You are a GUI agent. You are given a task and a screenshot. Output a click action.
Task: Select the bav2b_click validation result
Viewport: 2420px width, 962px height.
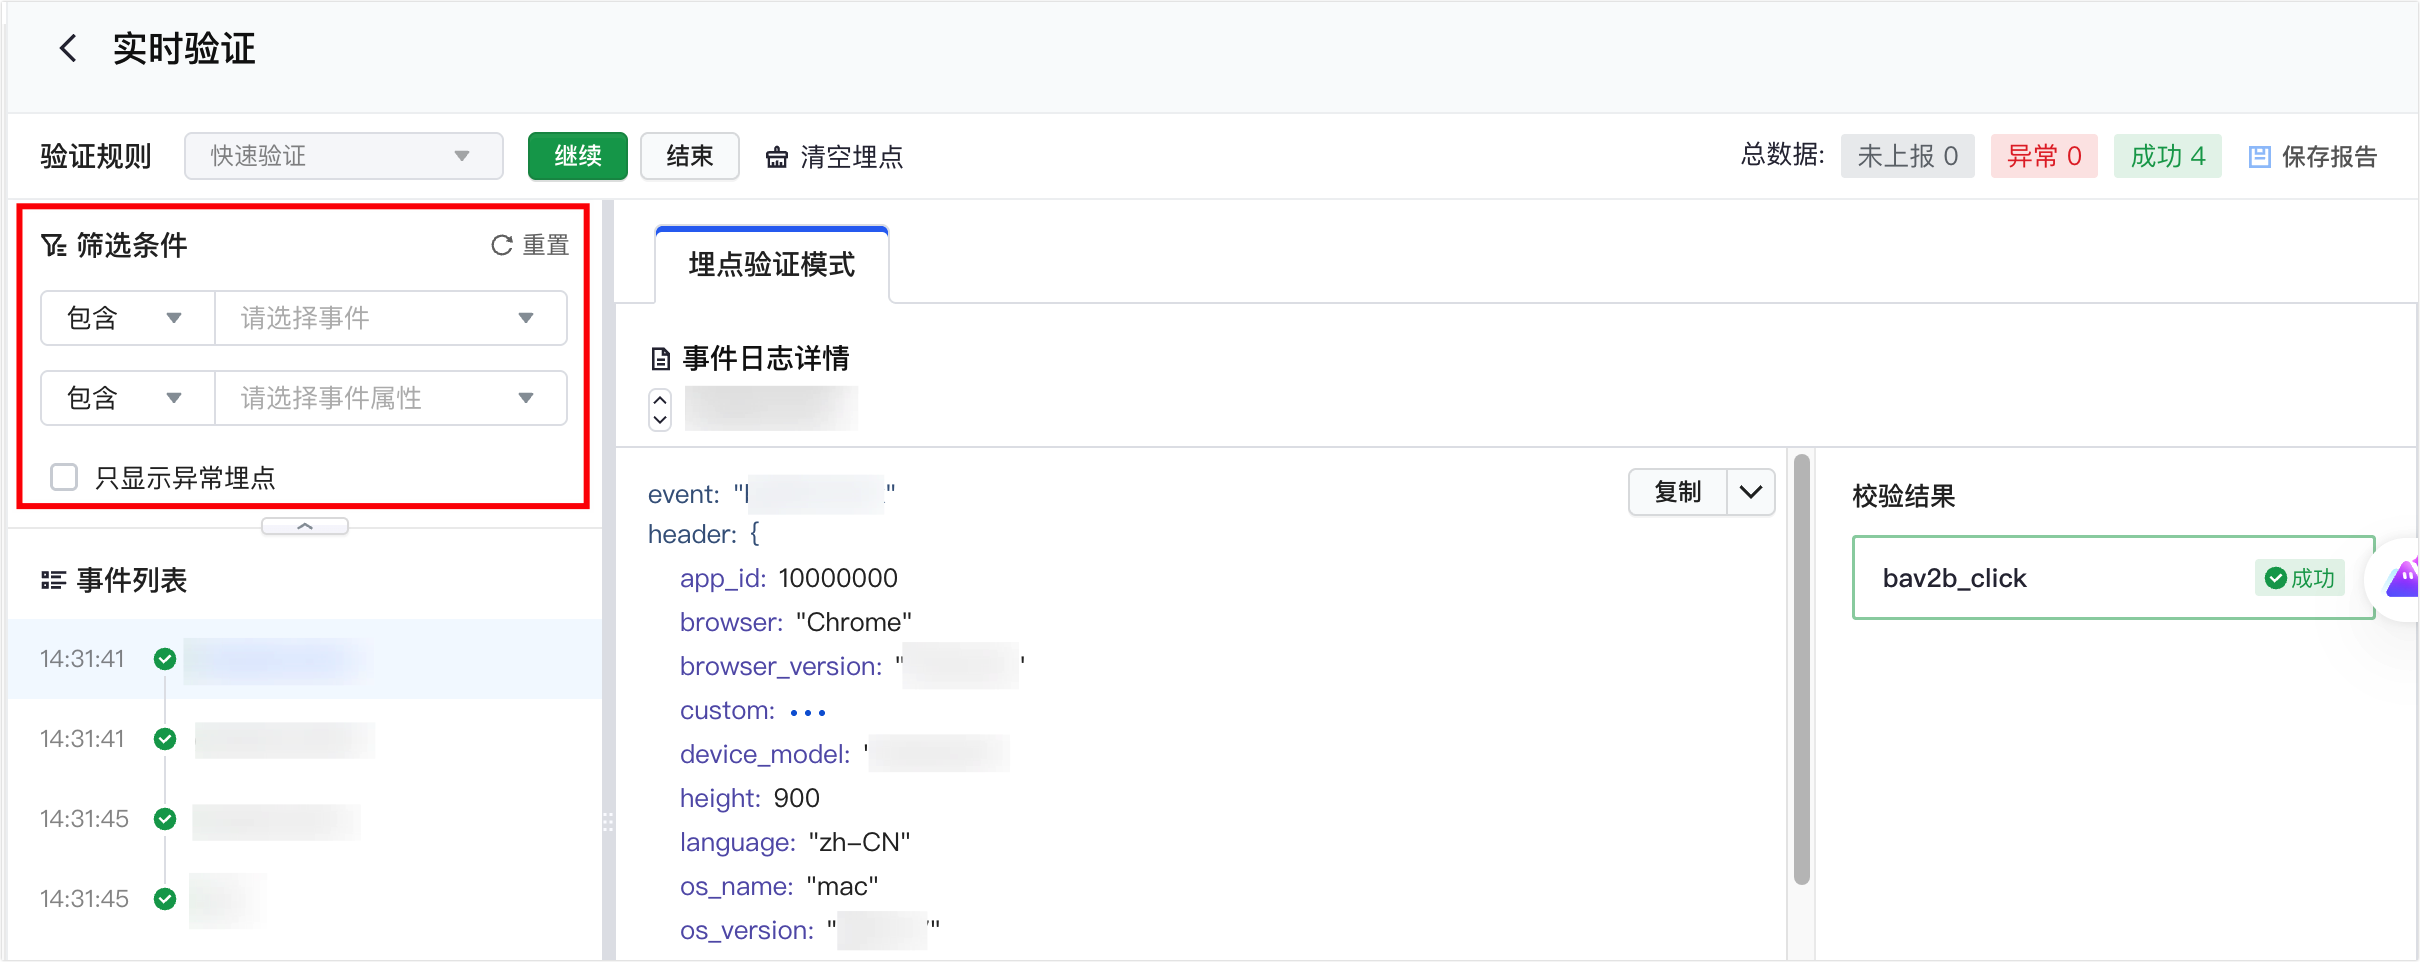(x=2113, y=578)
